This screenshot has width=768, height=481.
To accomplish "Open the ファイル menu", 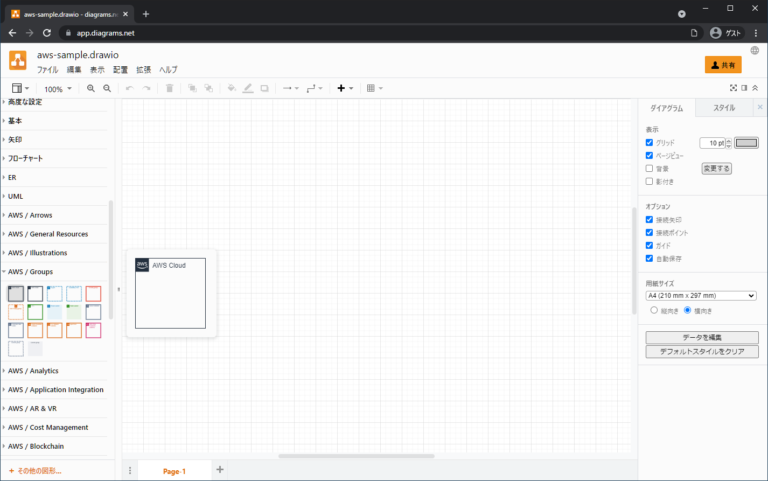I will coord(47,70).
